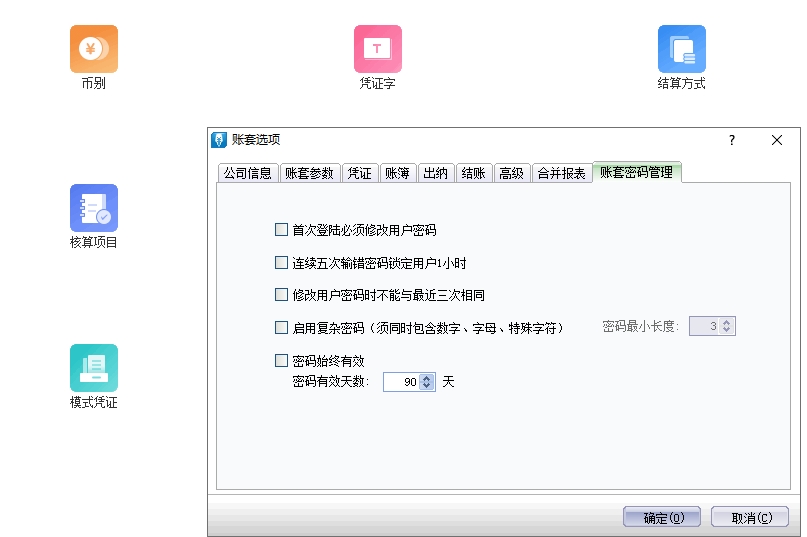The image size is (807, 537).
Task: Click the 密码有效天数 field showing 90
Action: (x=402, y=382)
